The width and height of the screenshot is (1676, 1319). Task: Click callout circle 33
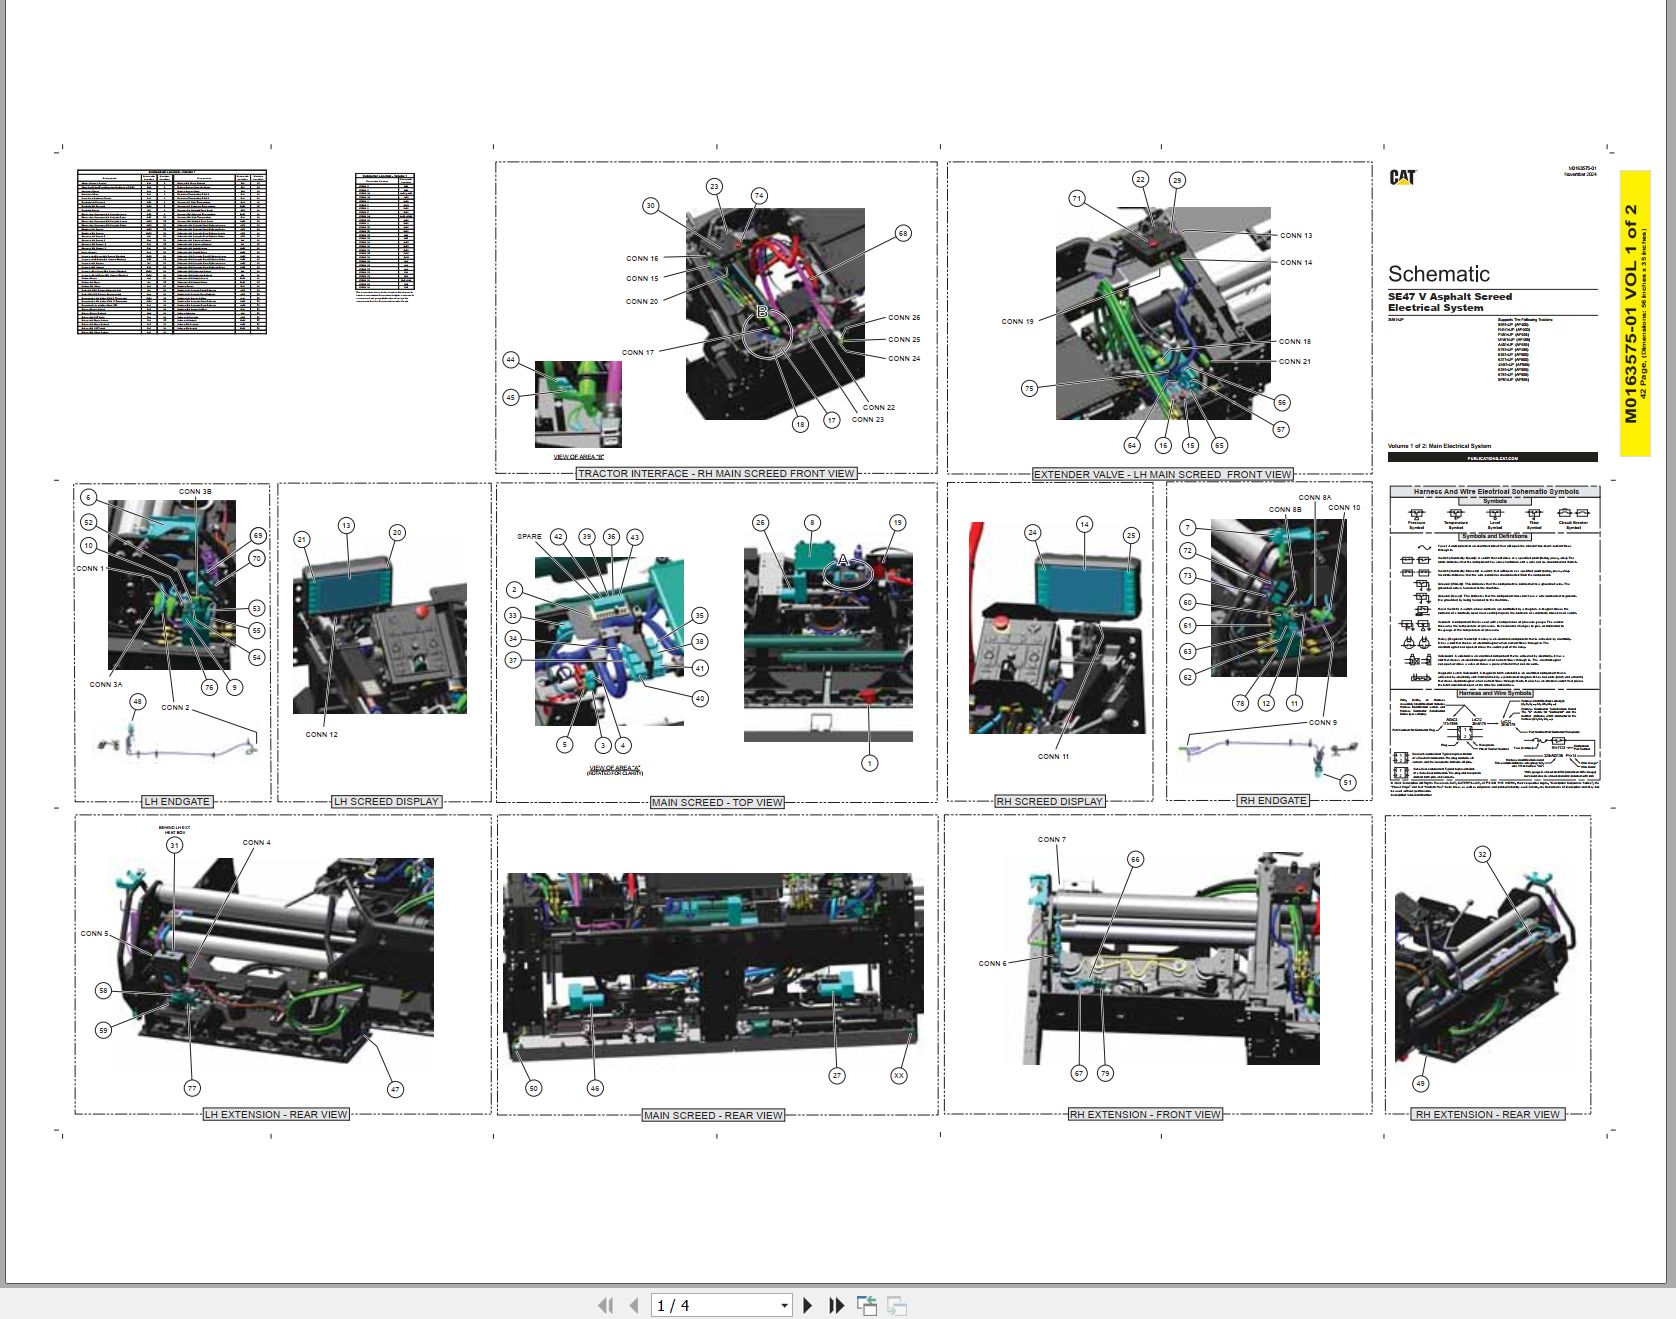click(x=513, y=616)
